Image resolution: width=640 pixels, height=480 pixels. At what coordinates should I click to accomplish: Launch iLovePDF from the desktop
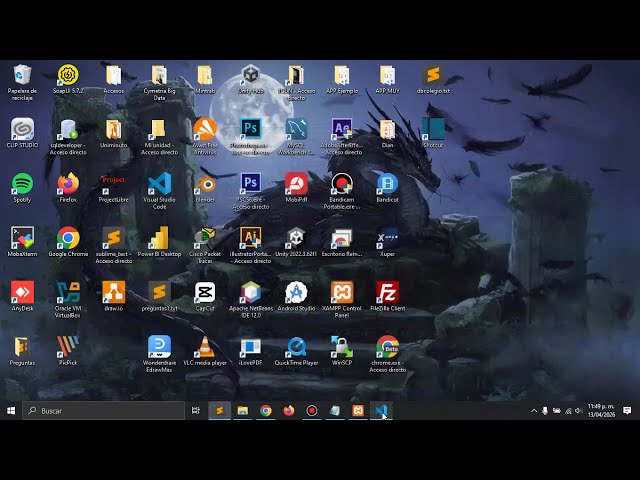(251, 351)
